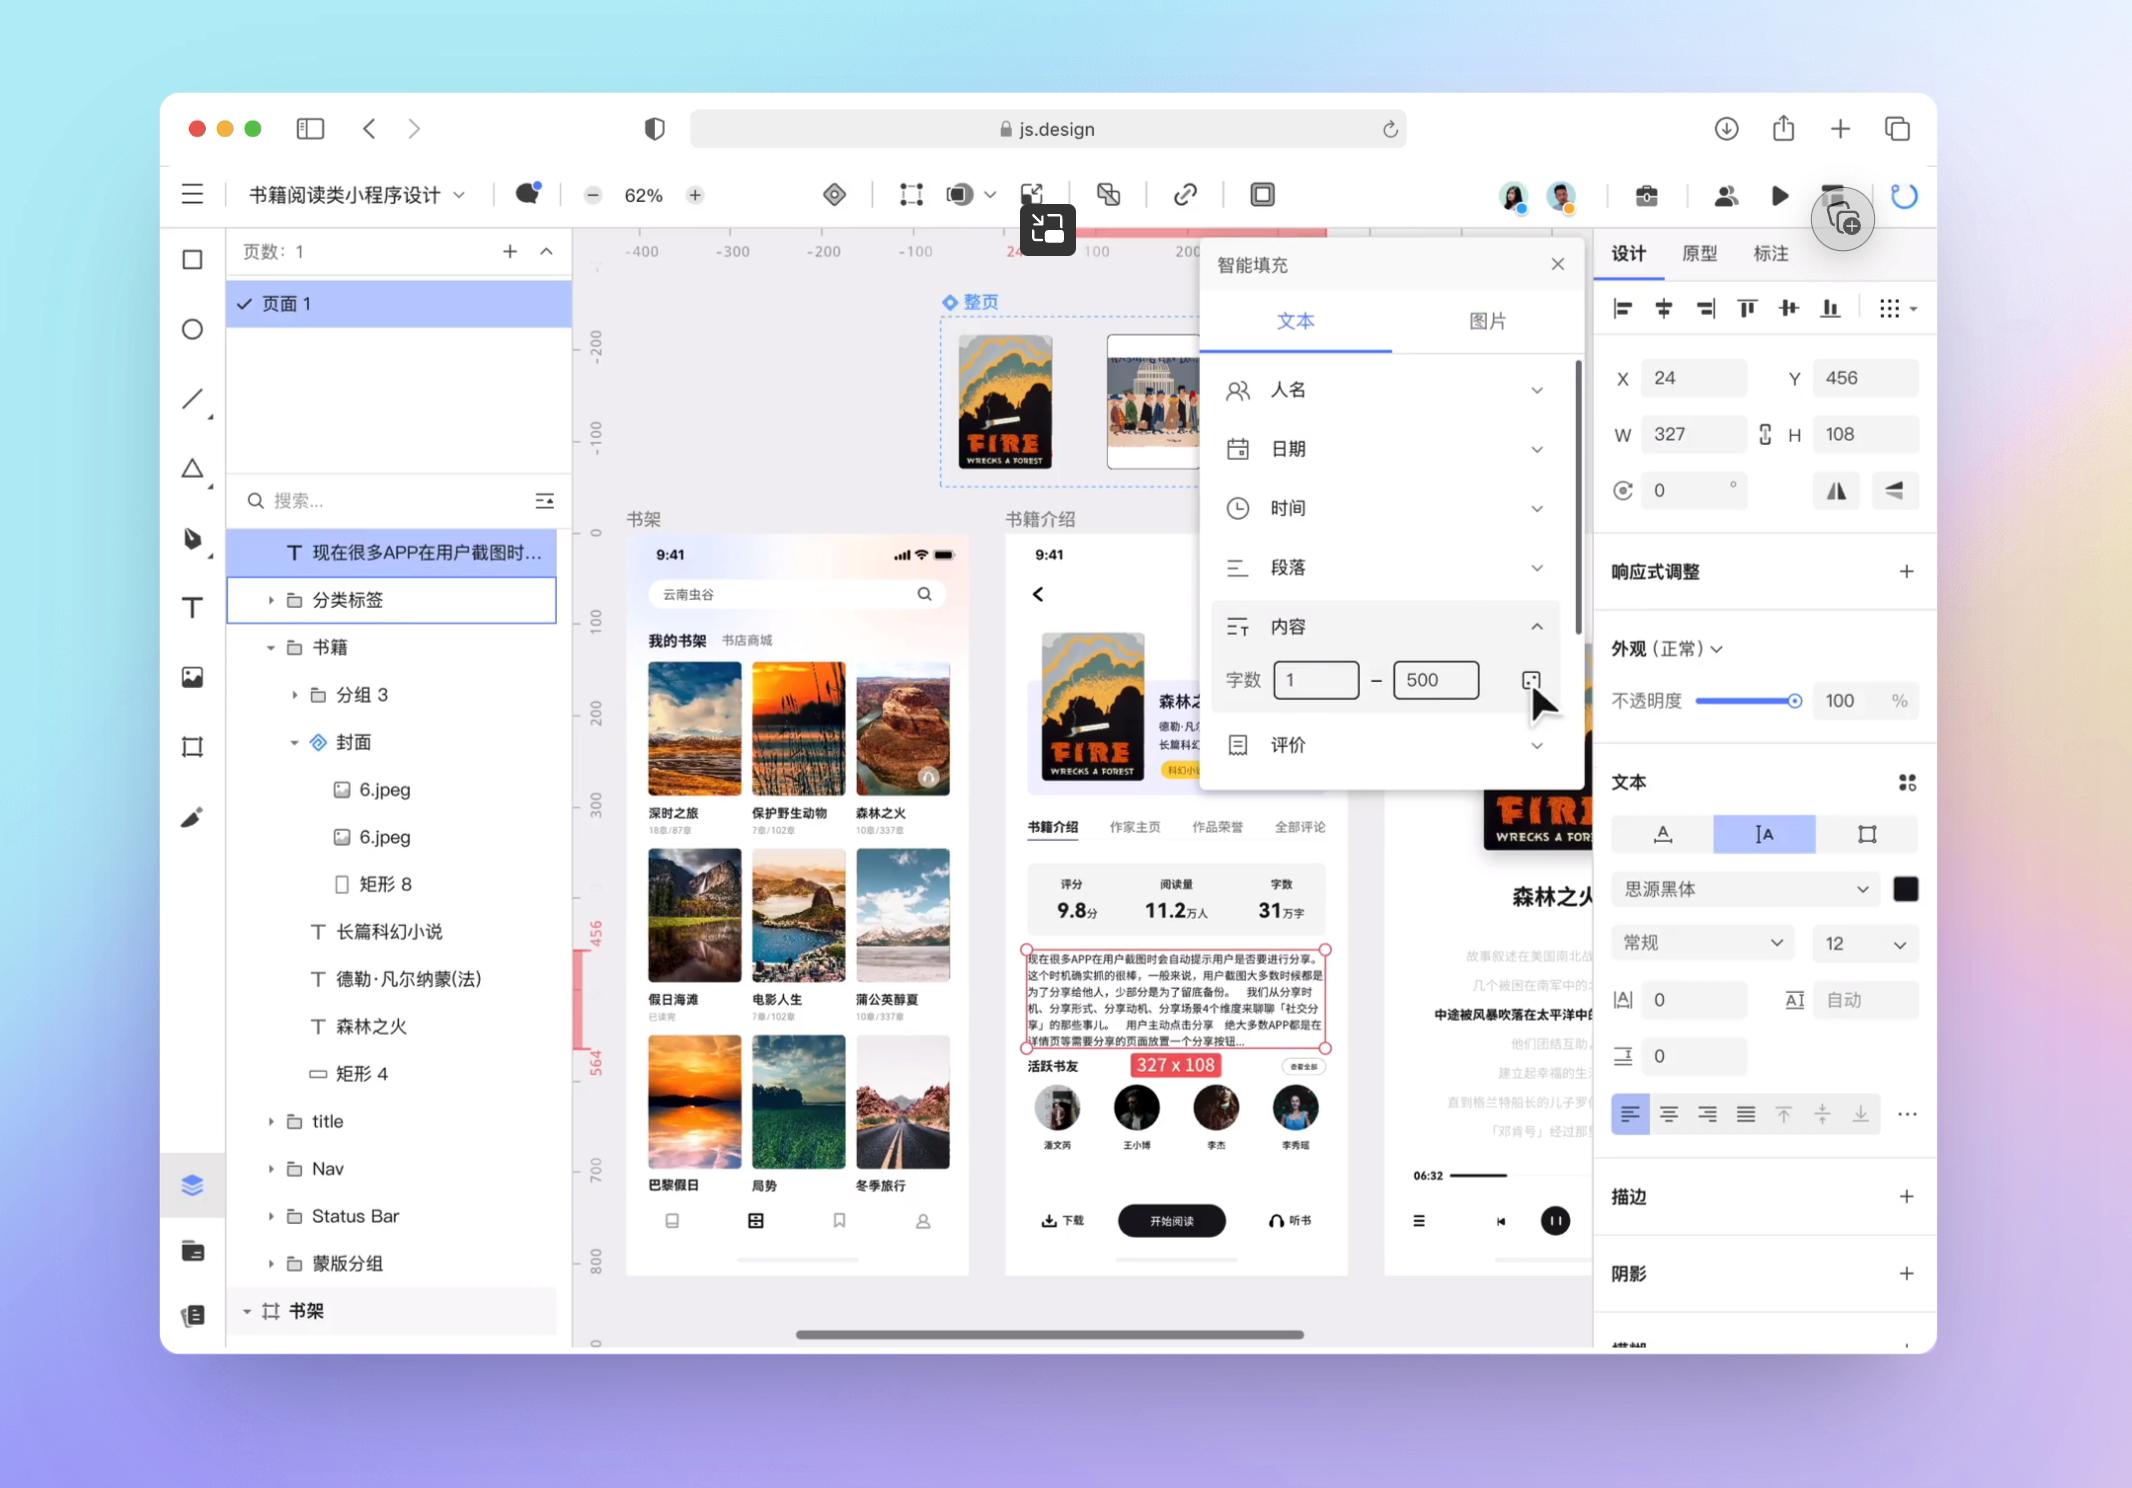Viewport: 2132px width, 1488px height.
Task: Click zoom in plus button beside 62%
Action: click(695, 195)
